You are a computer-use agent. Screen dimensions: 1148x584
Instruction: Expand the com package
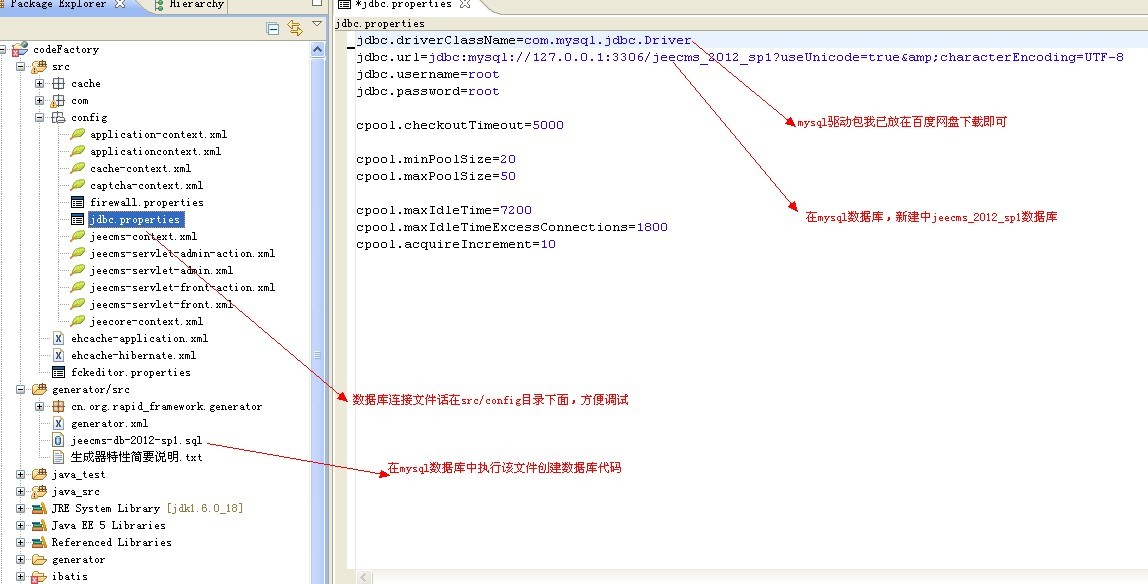[x=40, y=100]
